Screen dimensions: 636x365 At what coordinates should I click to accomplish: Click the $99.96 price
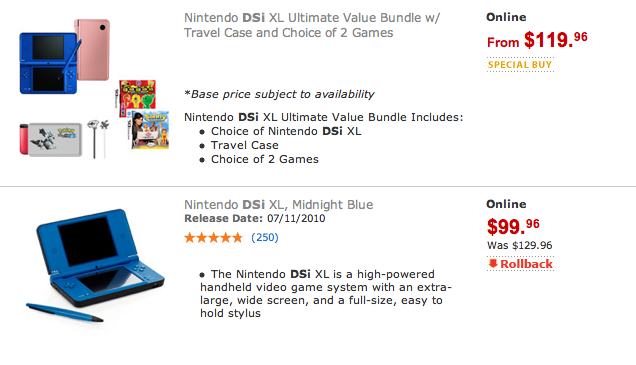pos(513,227)
